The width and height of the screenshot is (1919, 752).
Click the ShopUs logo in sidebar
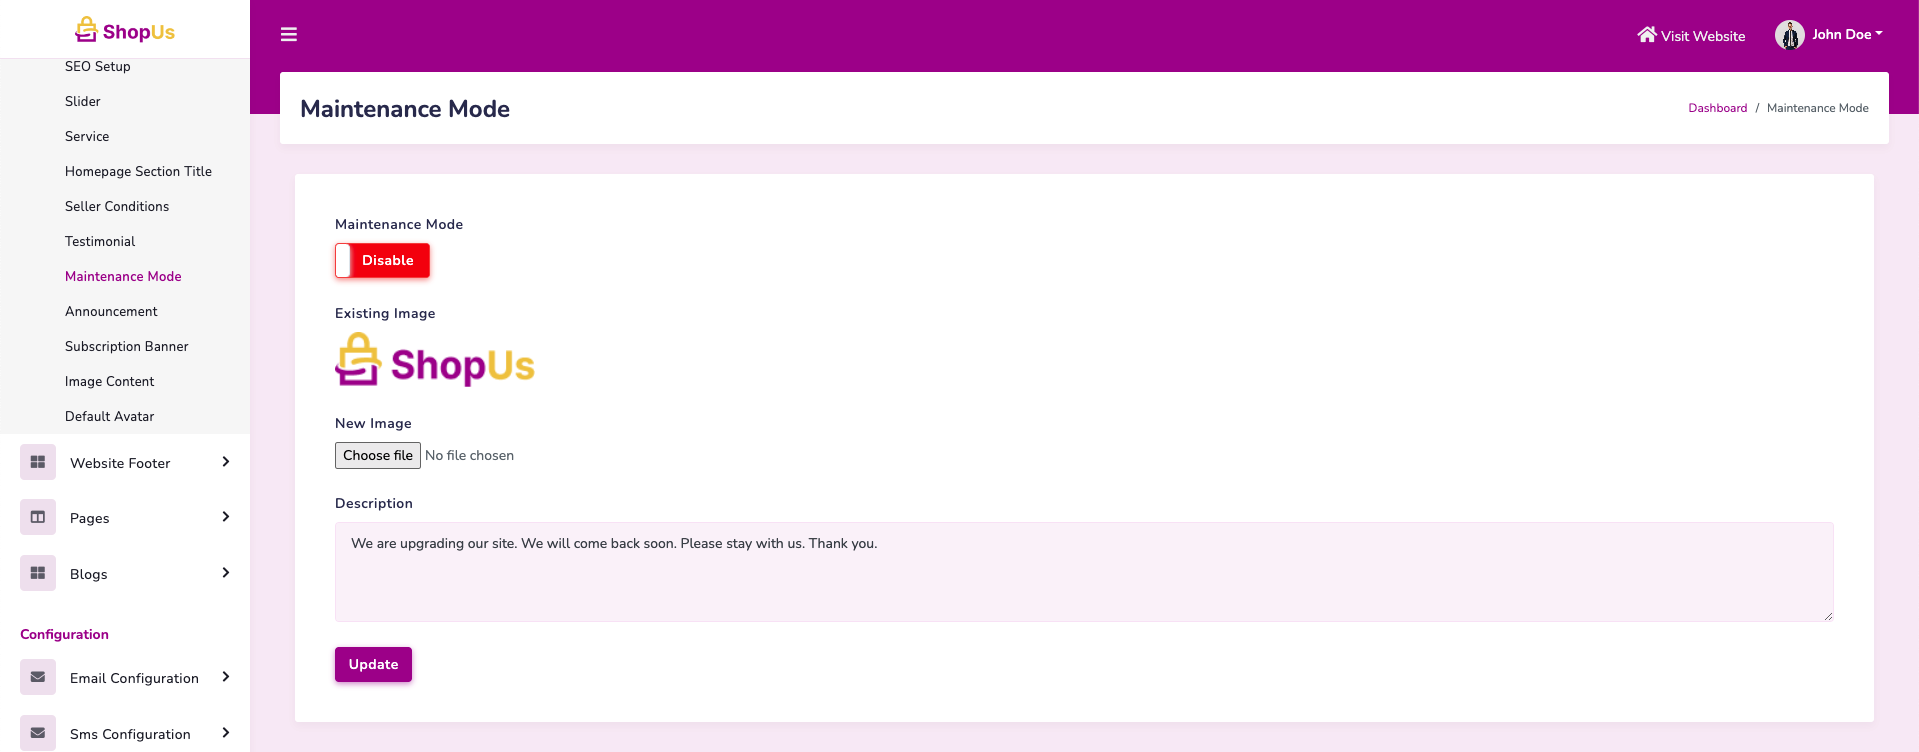[125, 31]
